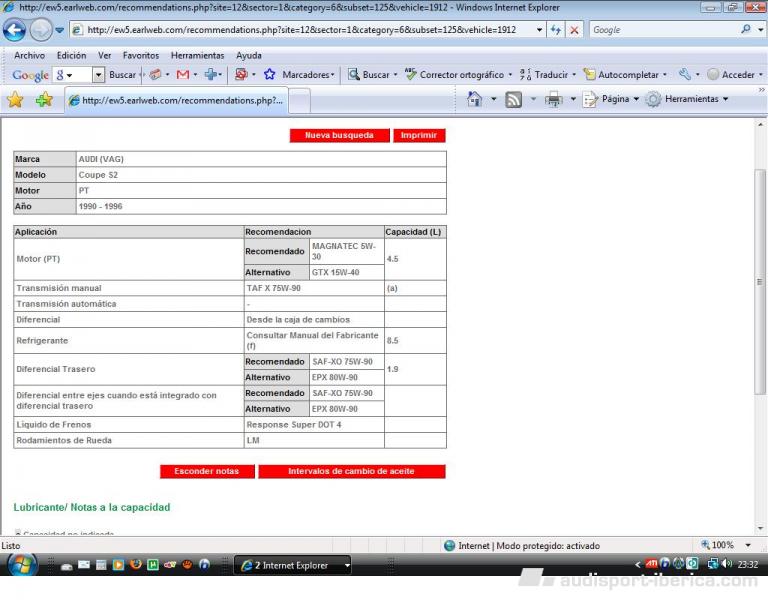
Task: Click the Gmail M icon on toolbar
Action: pos(183,75)
